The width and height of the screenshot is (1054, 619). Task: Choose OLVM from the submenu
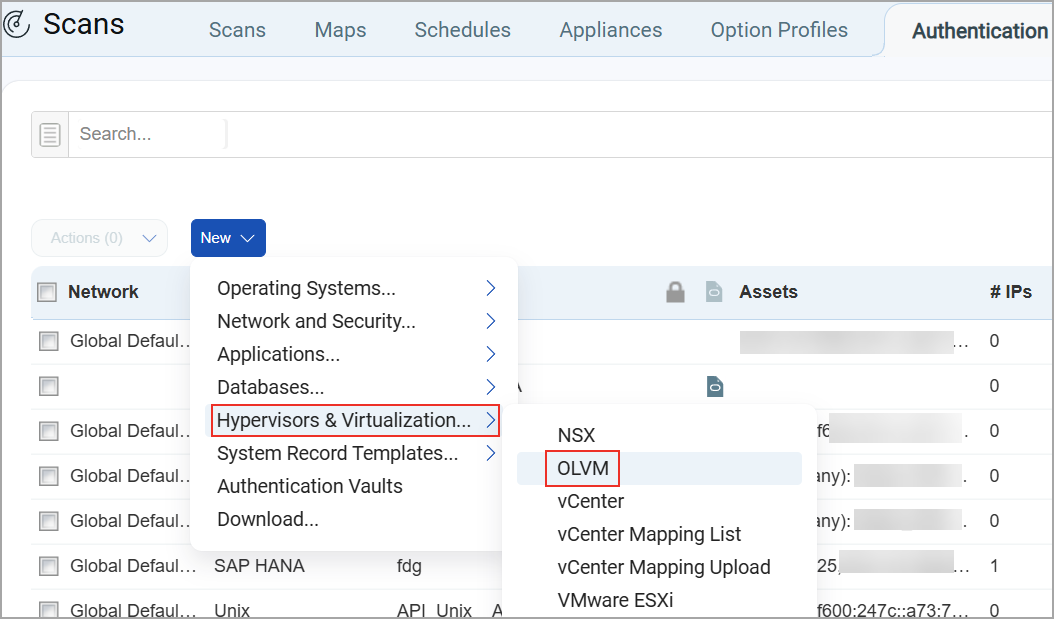583,468
